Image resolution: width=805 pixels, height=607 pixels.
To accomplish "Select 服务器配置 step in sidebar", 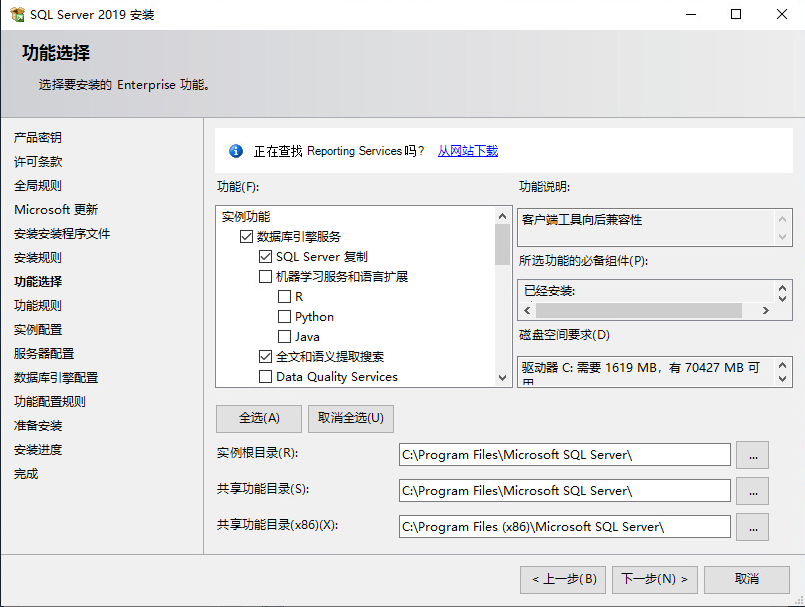I will click(44, 354).
